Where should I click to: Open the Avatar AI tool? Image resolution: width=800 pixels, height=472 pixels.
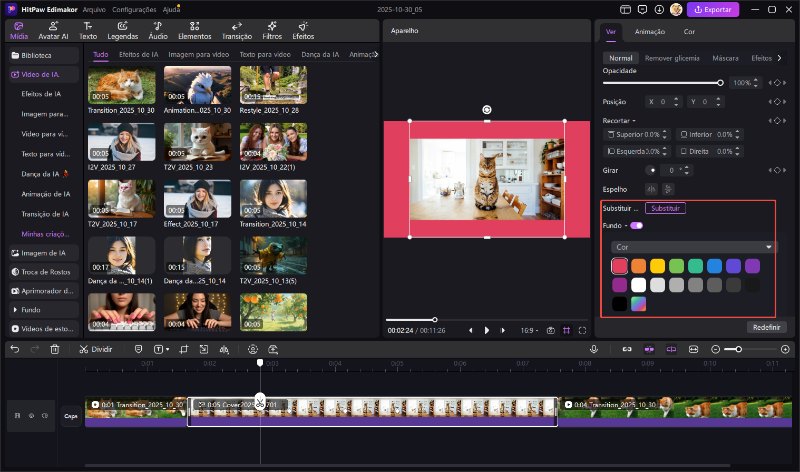[53, 31]
